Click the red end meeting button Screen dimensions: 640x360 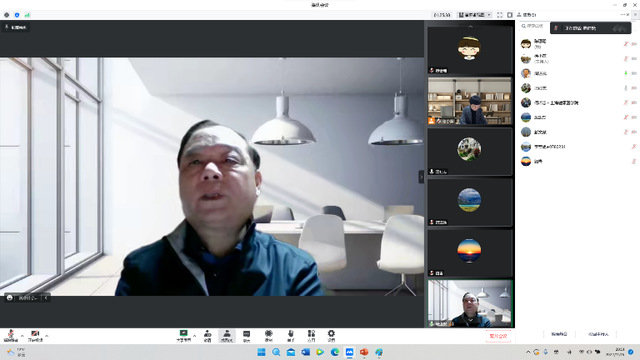click(x=498, y=336)
